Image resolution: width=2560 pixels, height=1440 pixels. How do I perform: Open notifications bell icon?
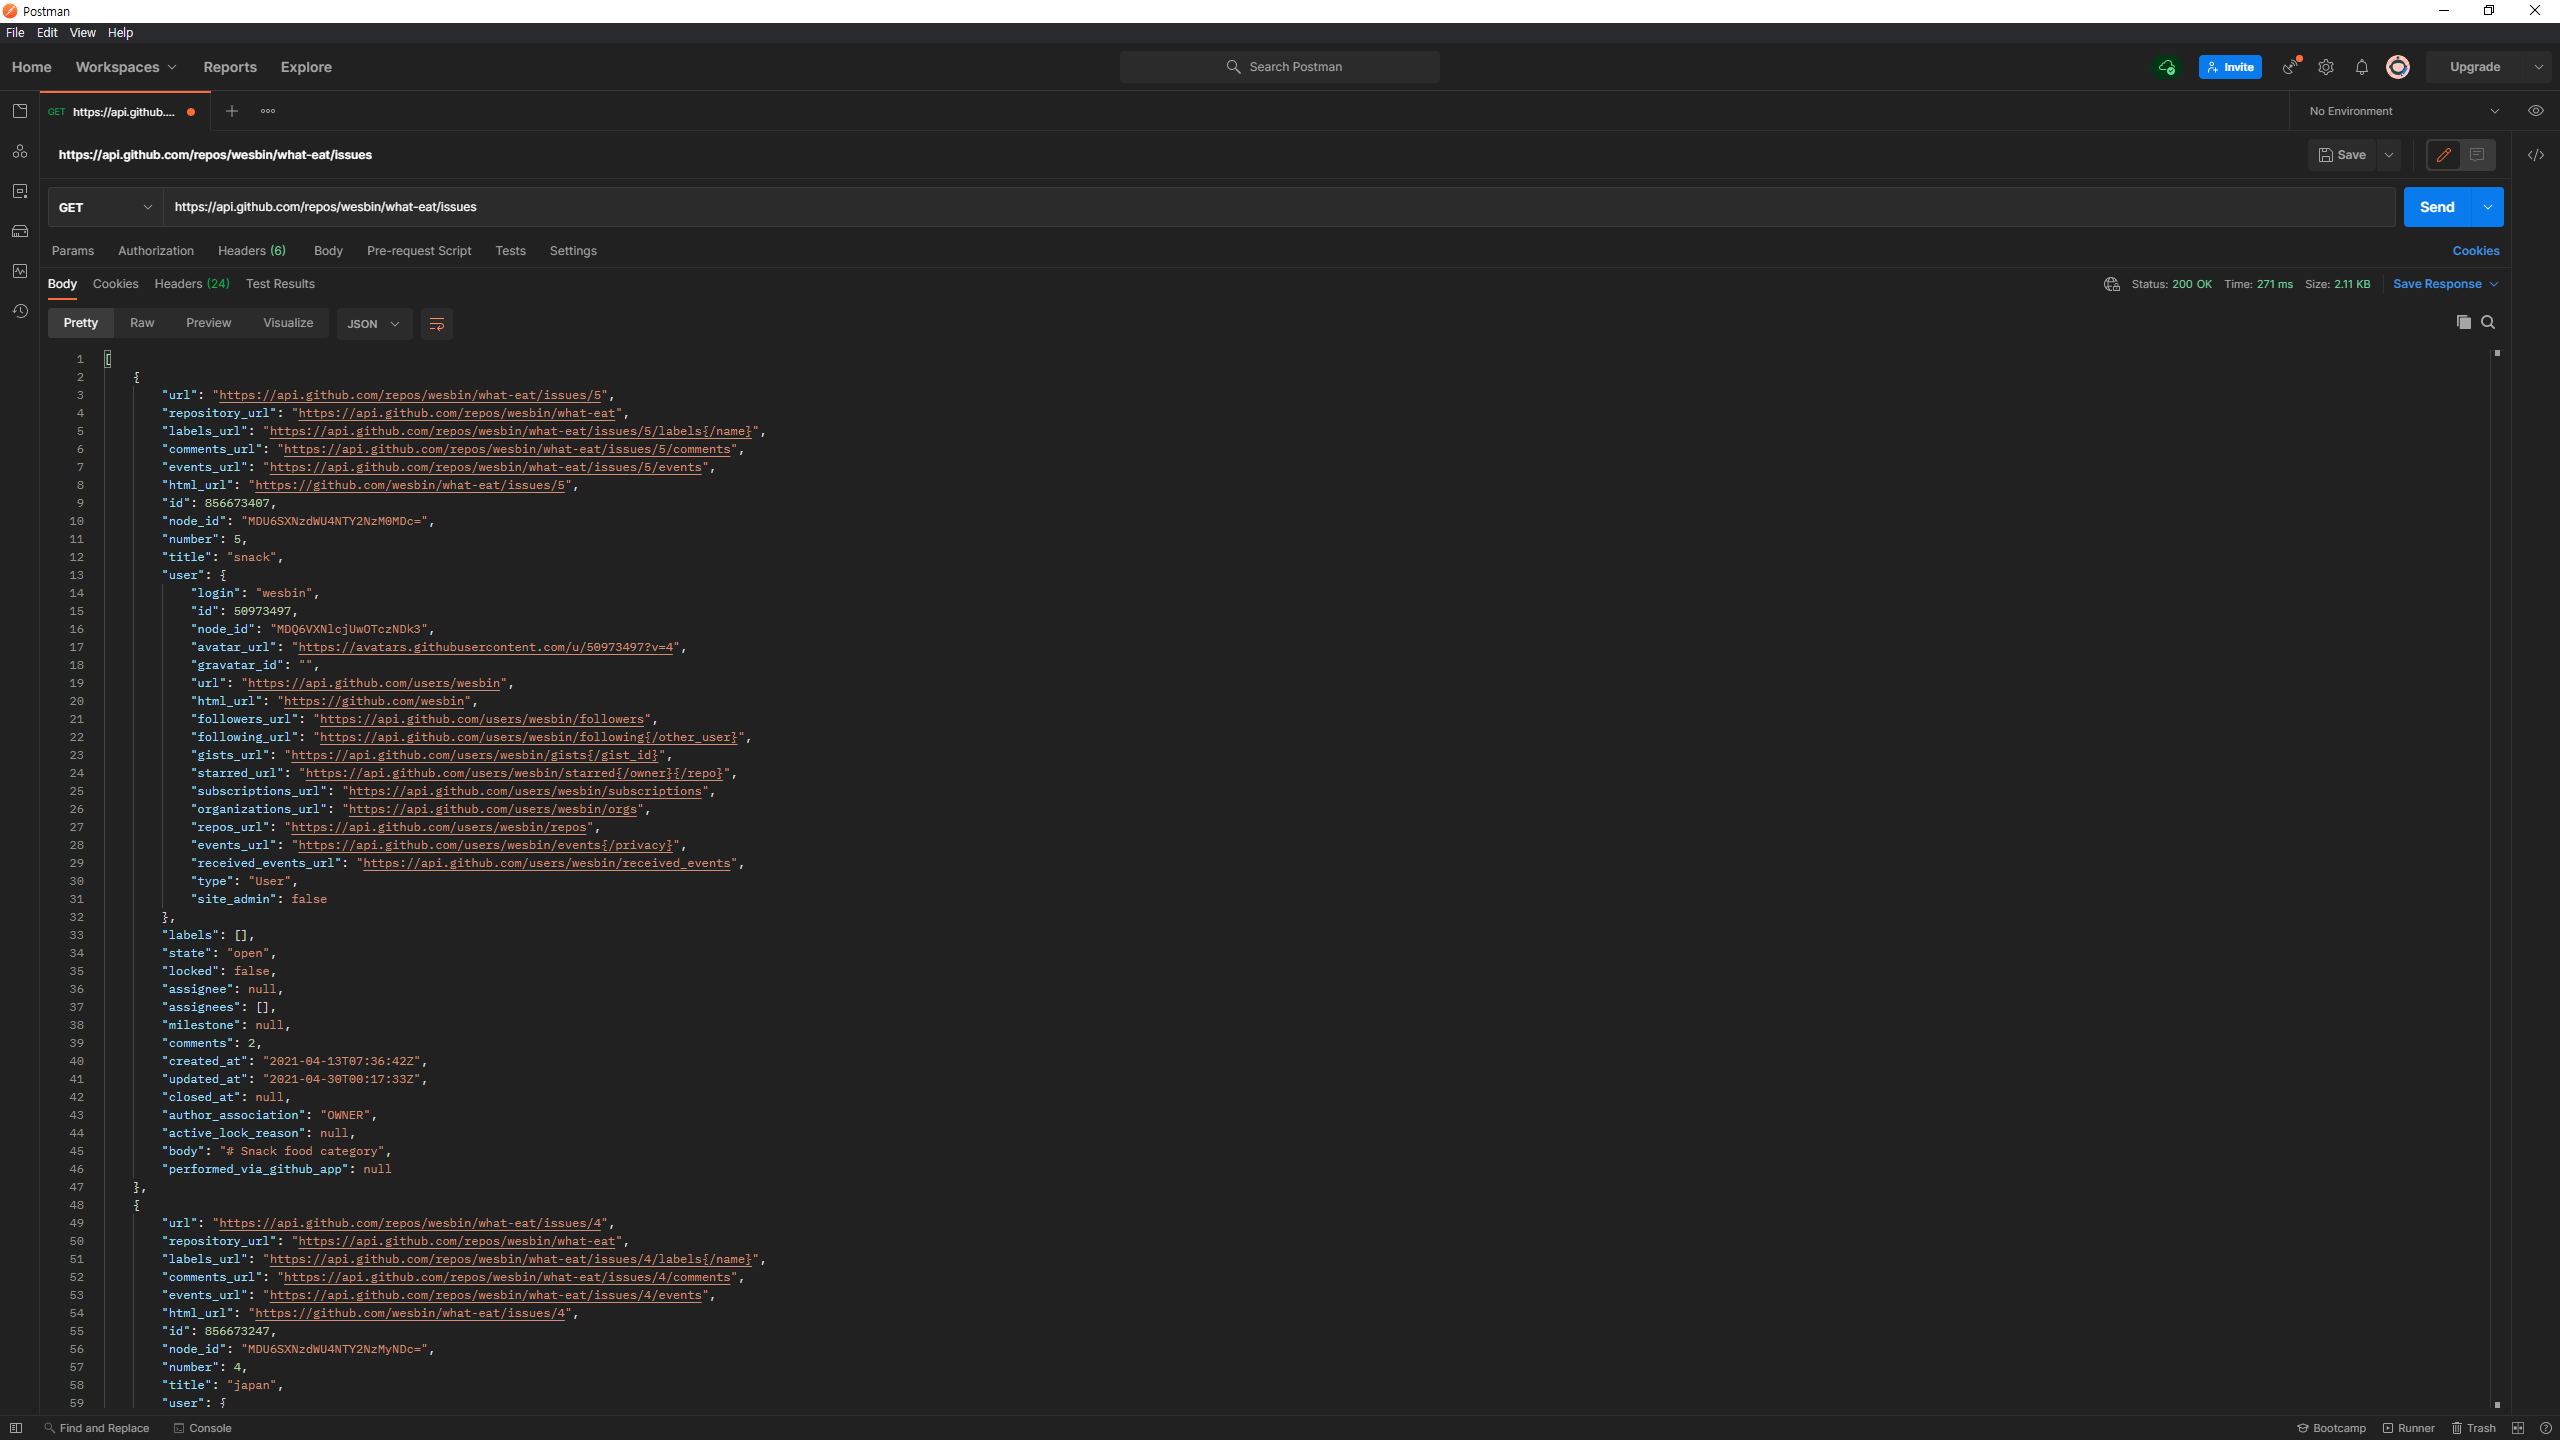(2362, 67)
